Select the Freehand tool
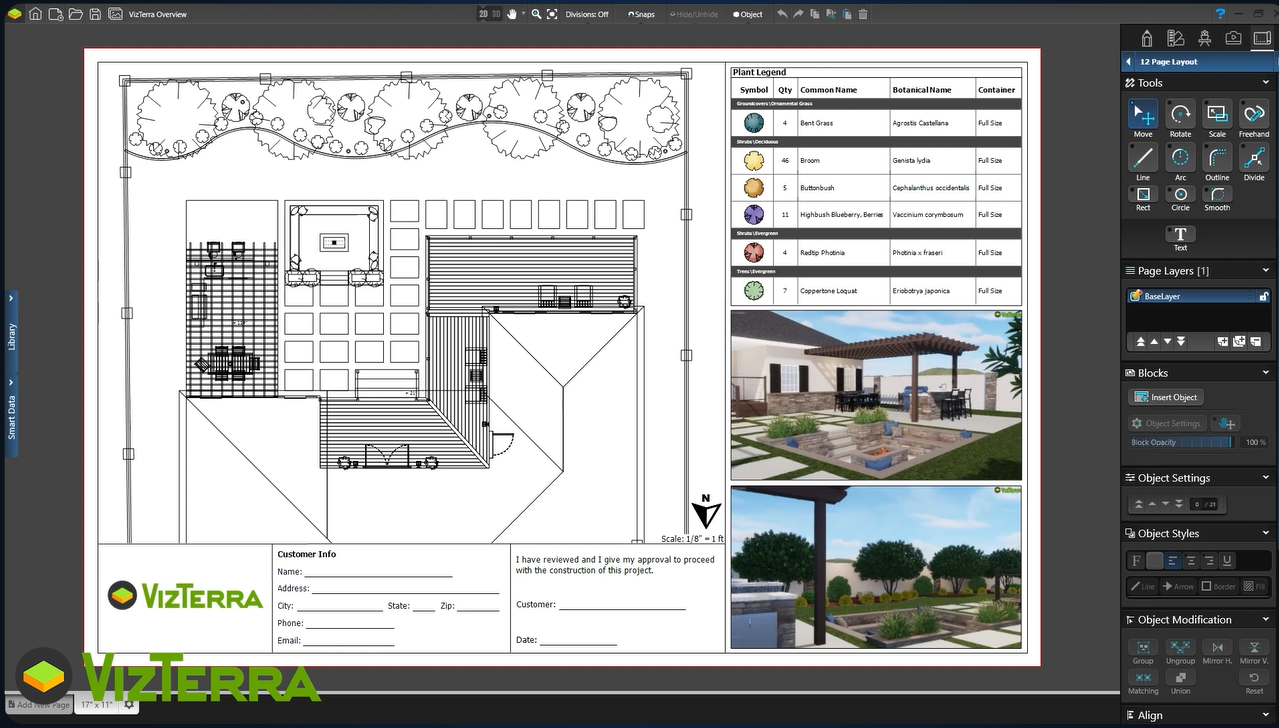 tap(1254, 113)
